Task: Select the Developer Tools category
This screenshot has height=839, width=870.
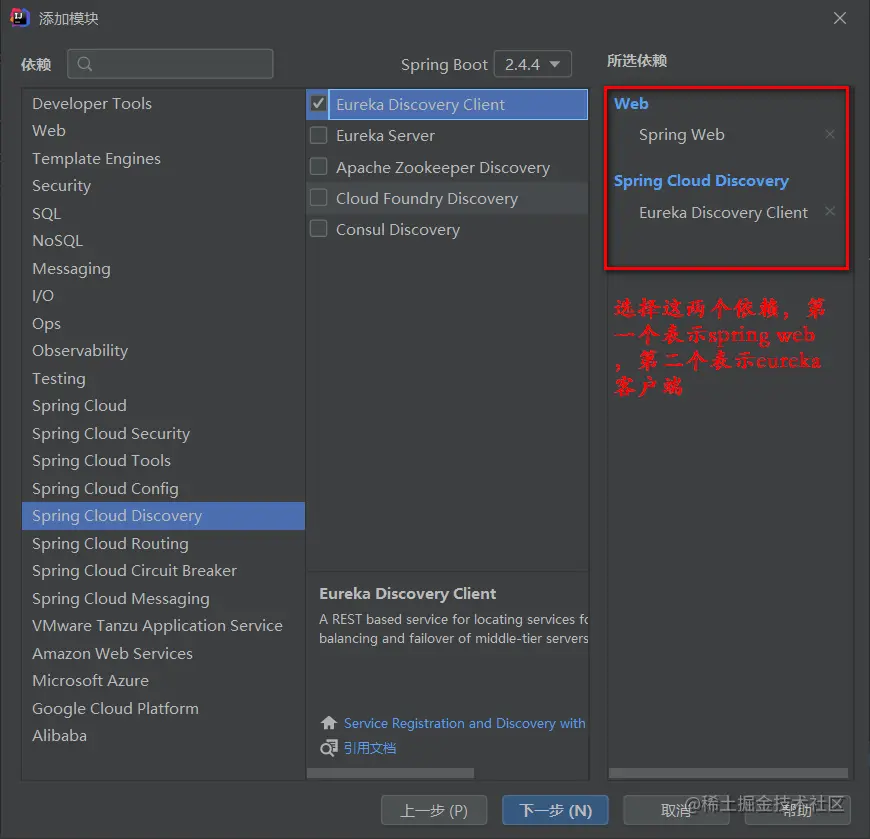Action: click(163, 103)
